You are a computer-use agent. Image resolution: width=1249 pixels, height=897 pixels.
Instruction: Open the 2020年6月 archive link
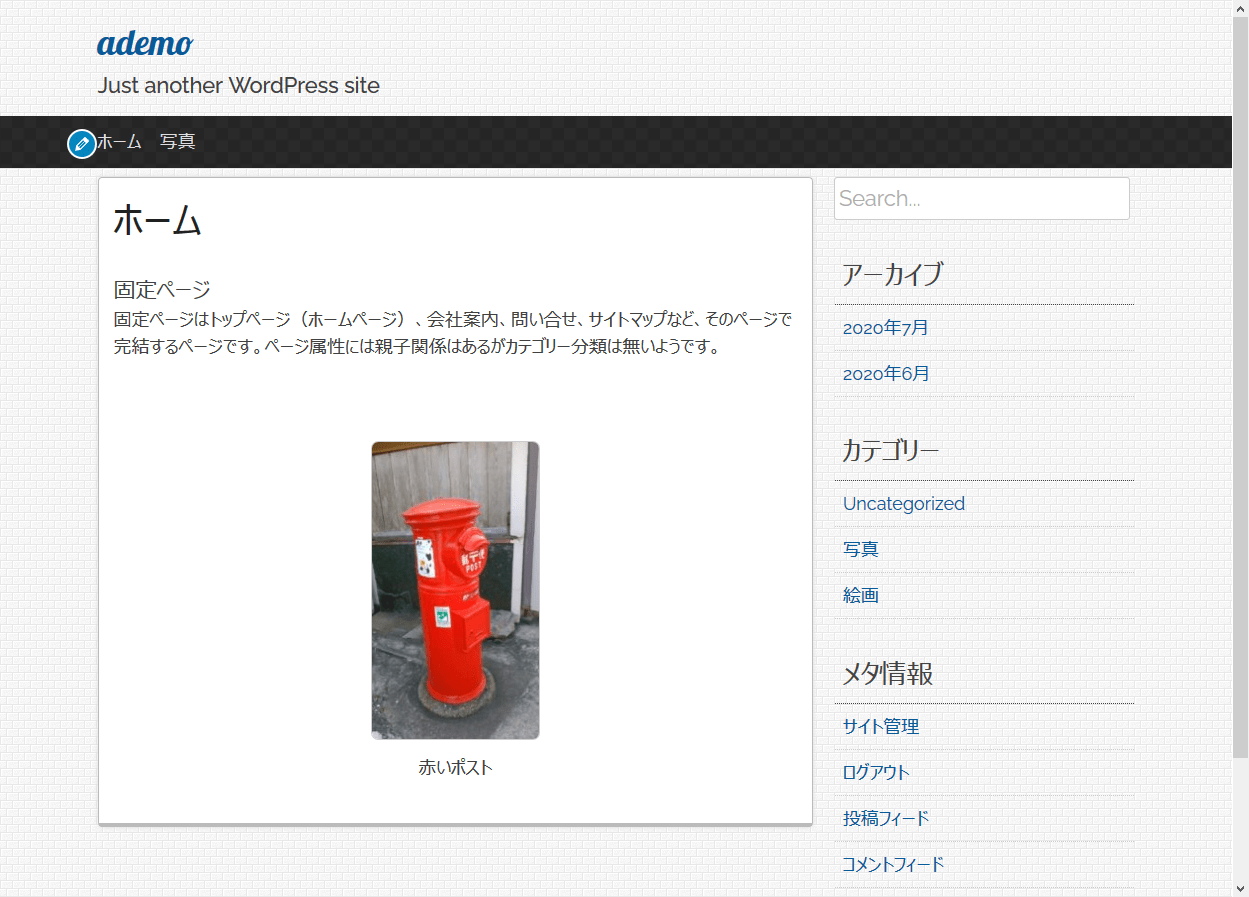click(886, 374)
